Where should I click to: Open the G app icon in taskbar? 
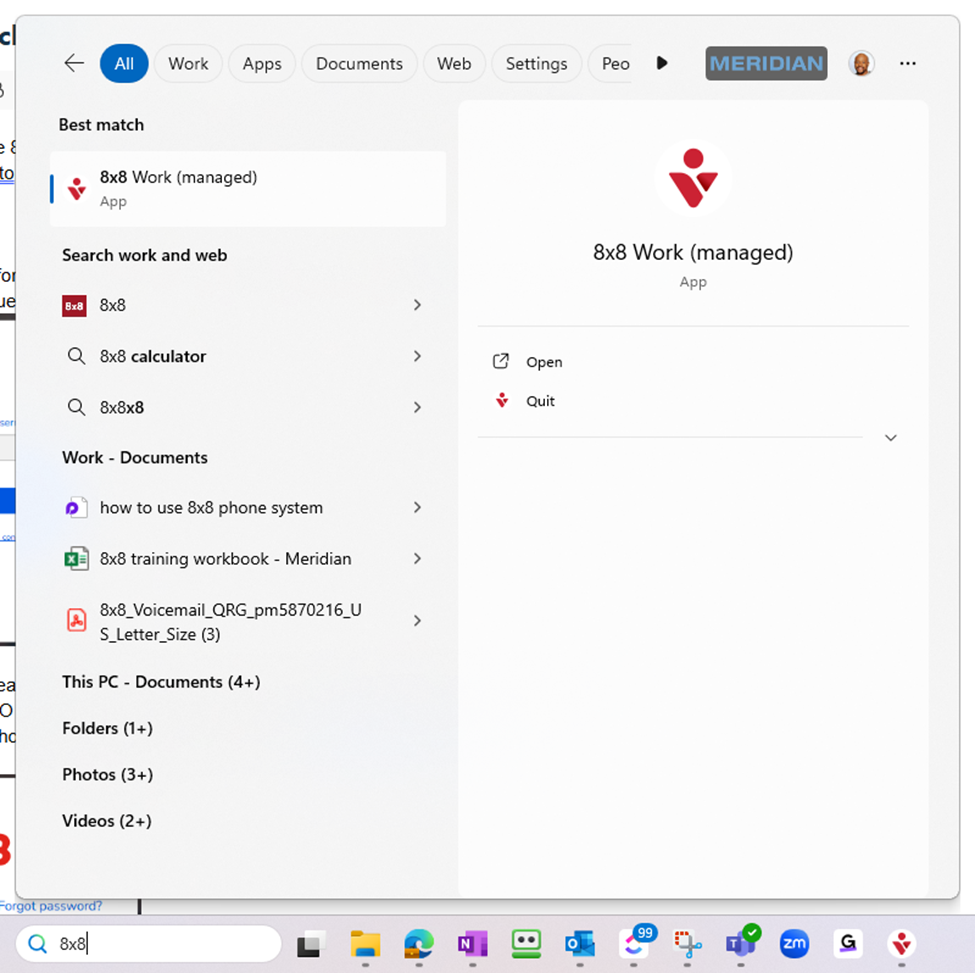848,944
